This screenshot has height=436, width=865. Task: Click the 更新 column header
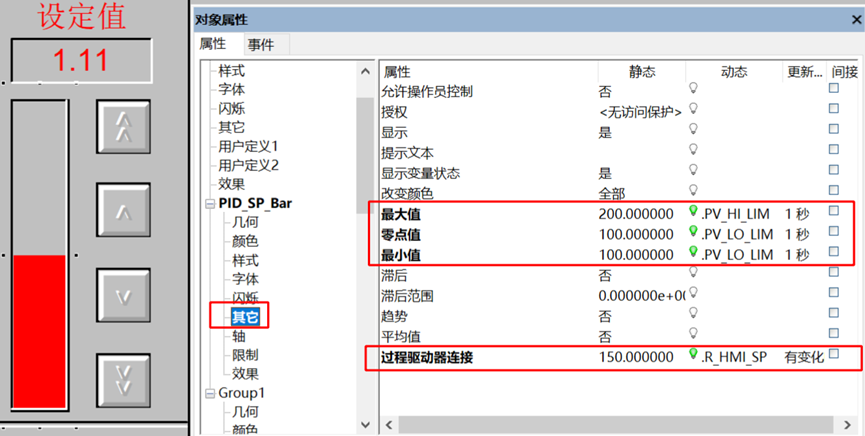pos(805,72)
